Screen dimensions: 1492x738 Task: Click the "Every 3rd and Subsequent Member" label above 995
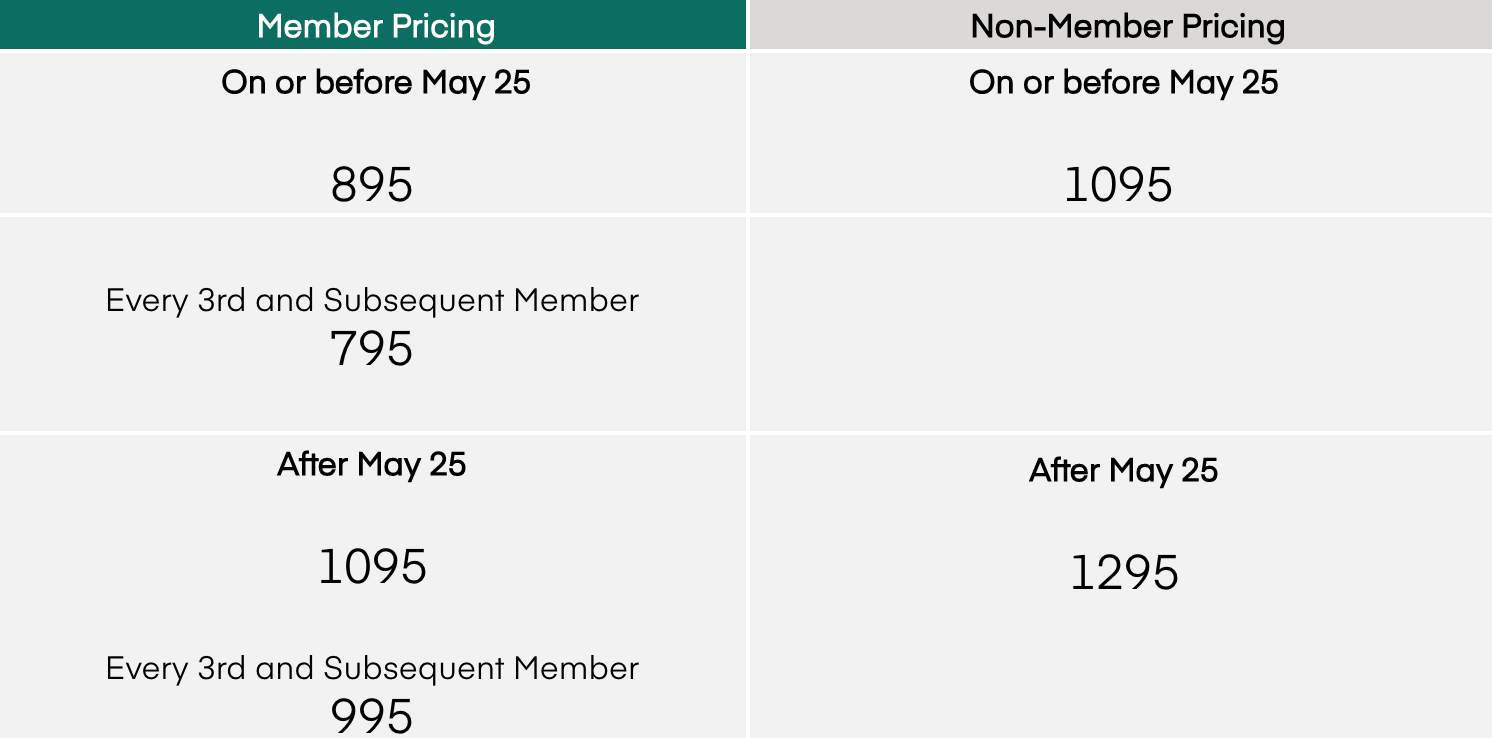click(x=372, y=668)
